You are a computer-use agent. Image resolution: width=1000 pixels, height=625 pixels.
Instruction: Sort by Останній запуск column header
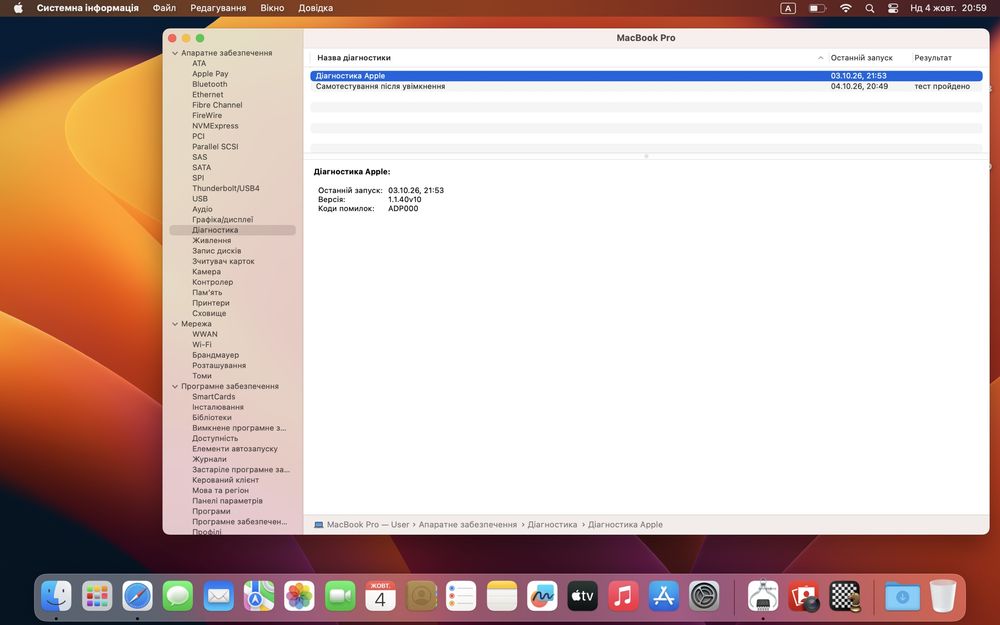click(x=862, y=57)
